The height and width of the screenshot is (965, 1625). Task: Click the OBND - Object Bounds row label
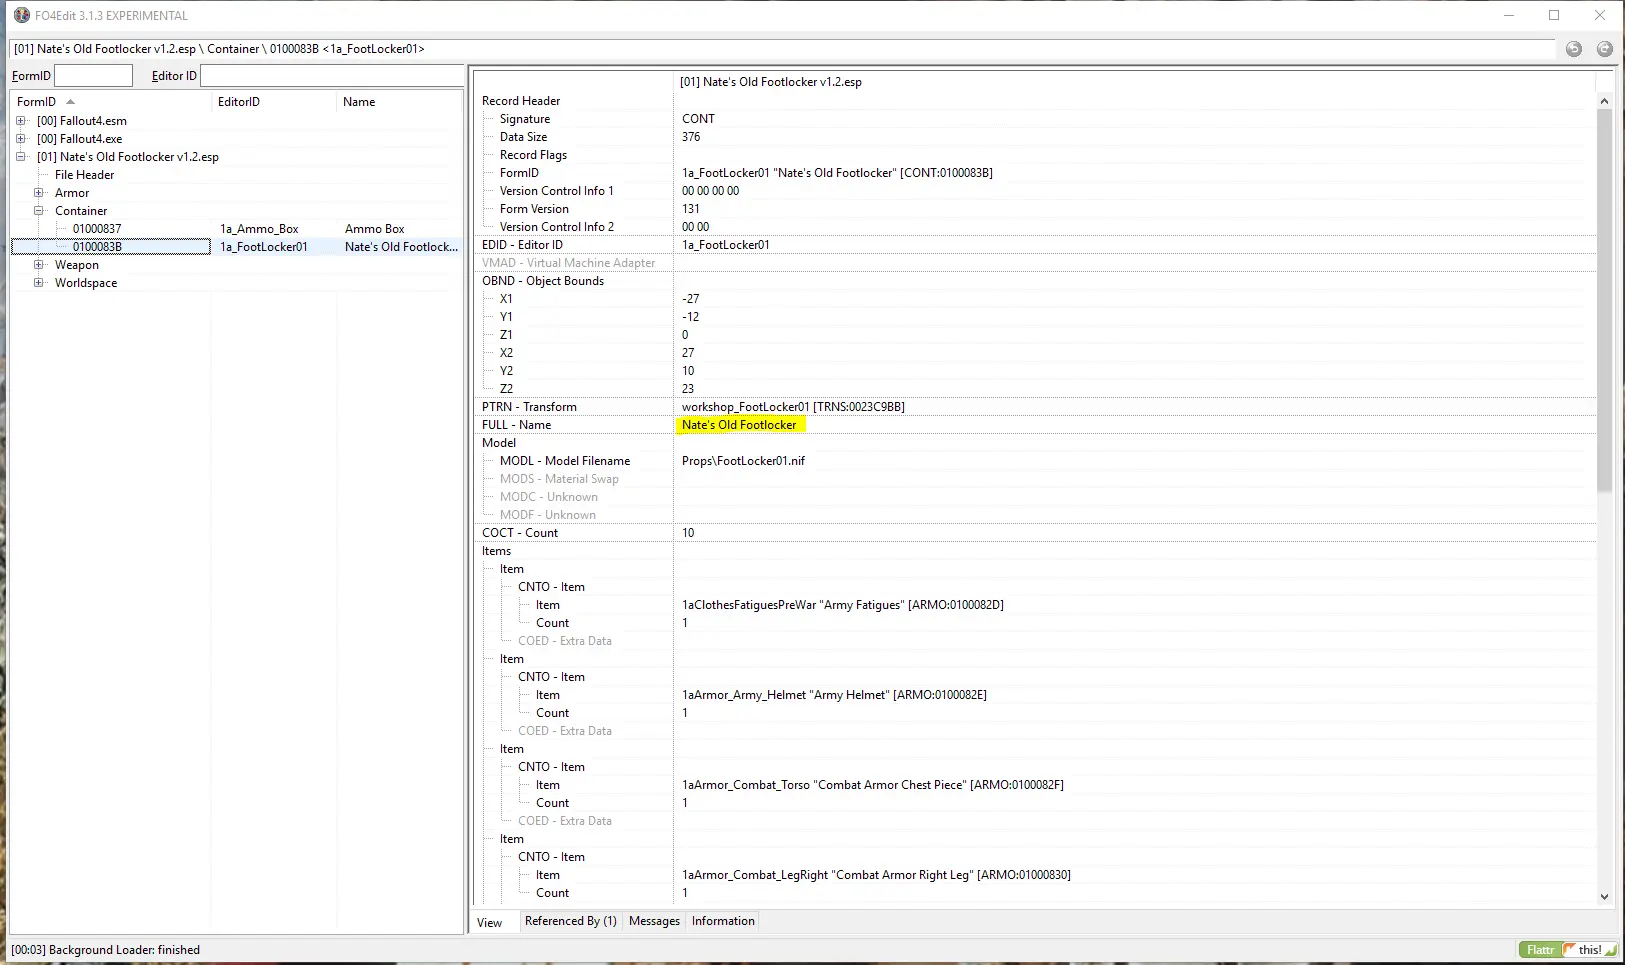[x=543, y=281]
